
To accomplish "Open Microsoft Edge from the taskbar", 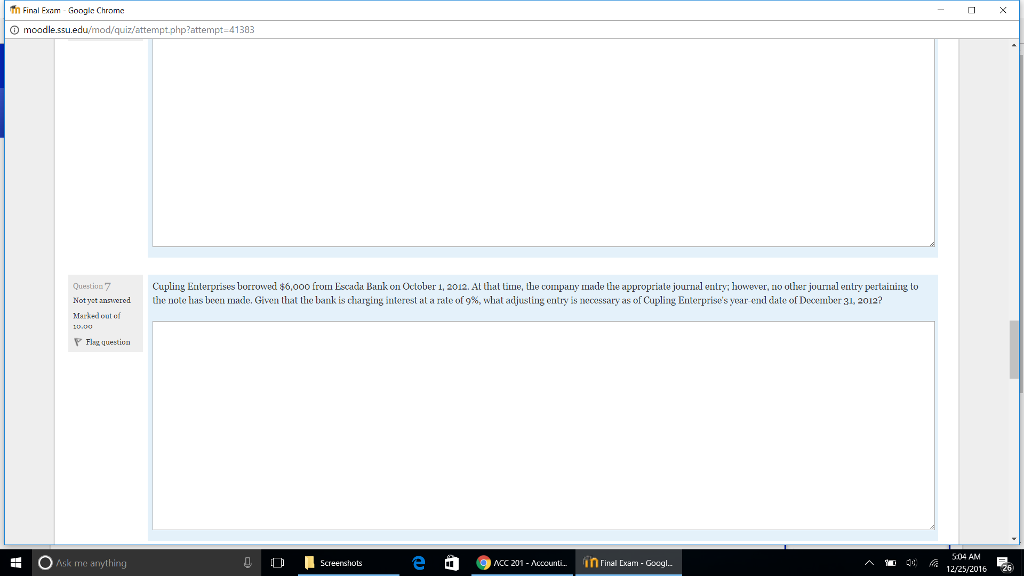I will pyautogui.click(x=419, y=562).
